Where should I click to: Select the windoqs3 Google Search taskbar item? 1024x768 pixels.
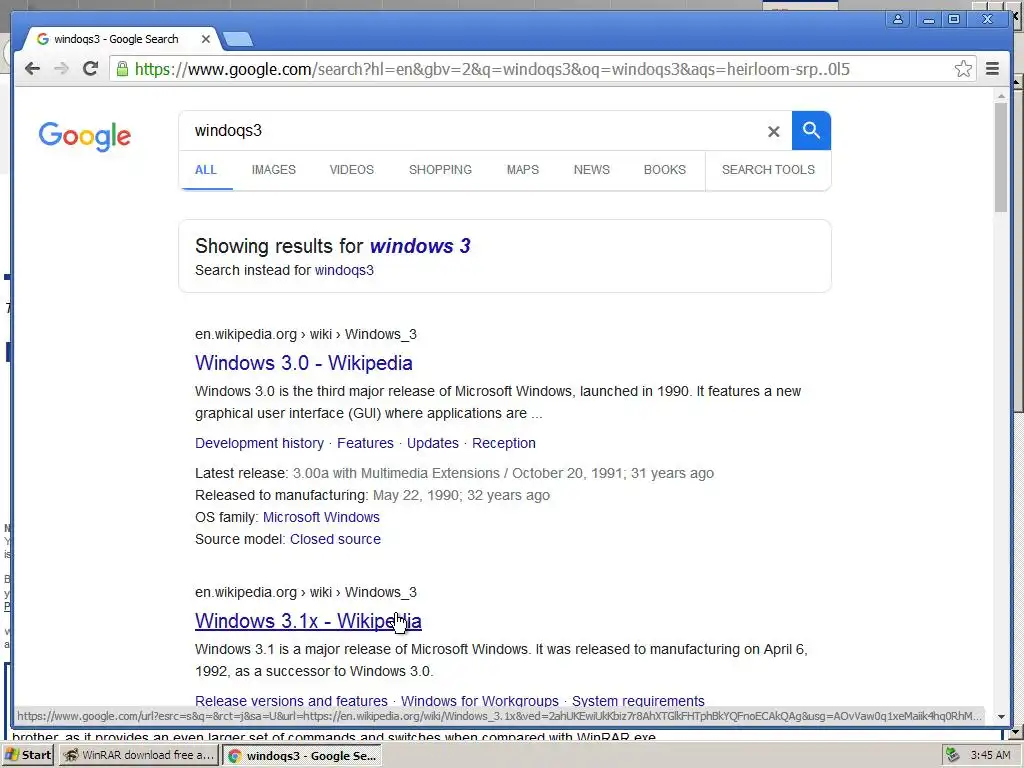coord(303,756)
